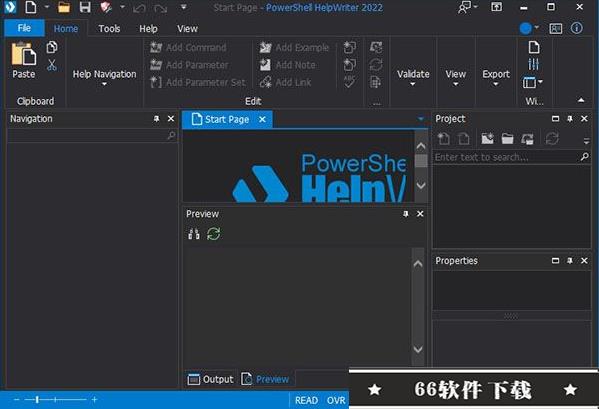Screen dimensions: 599x409
Task: Click Project toolbar open folder icon
Action: pos(507,139)
